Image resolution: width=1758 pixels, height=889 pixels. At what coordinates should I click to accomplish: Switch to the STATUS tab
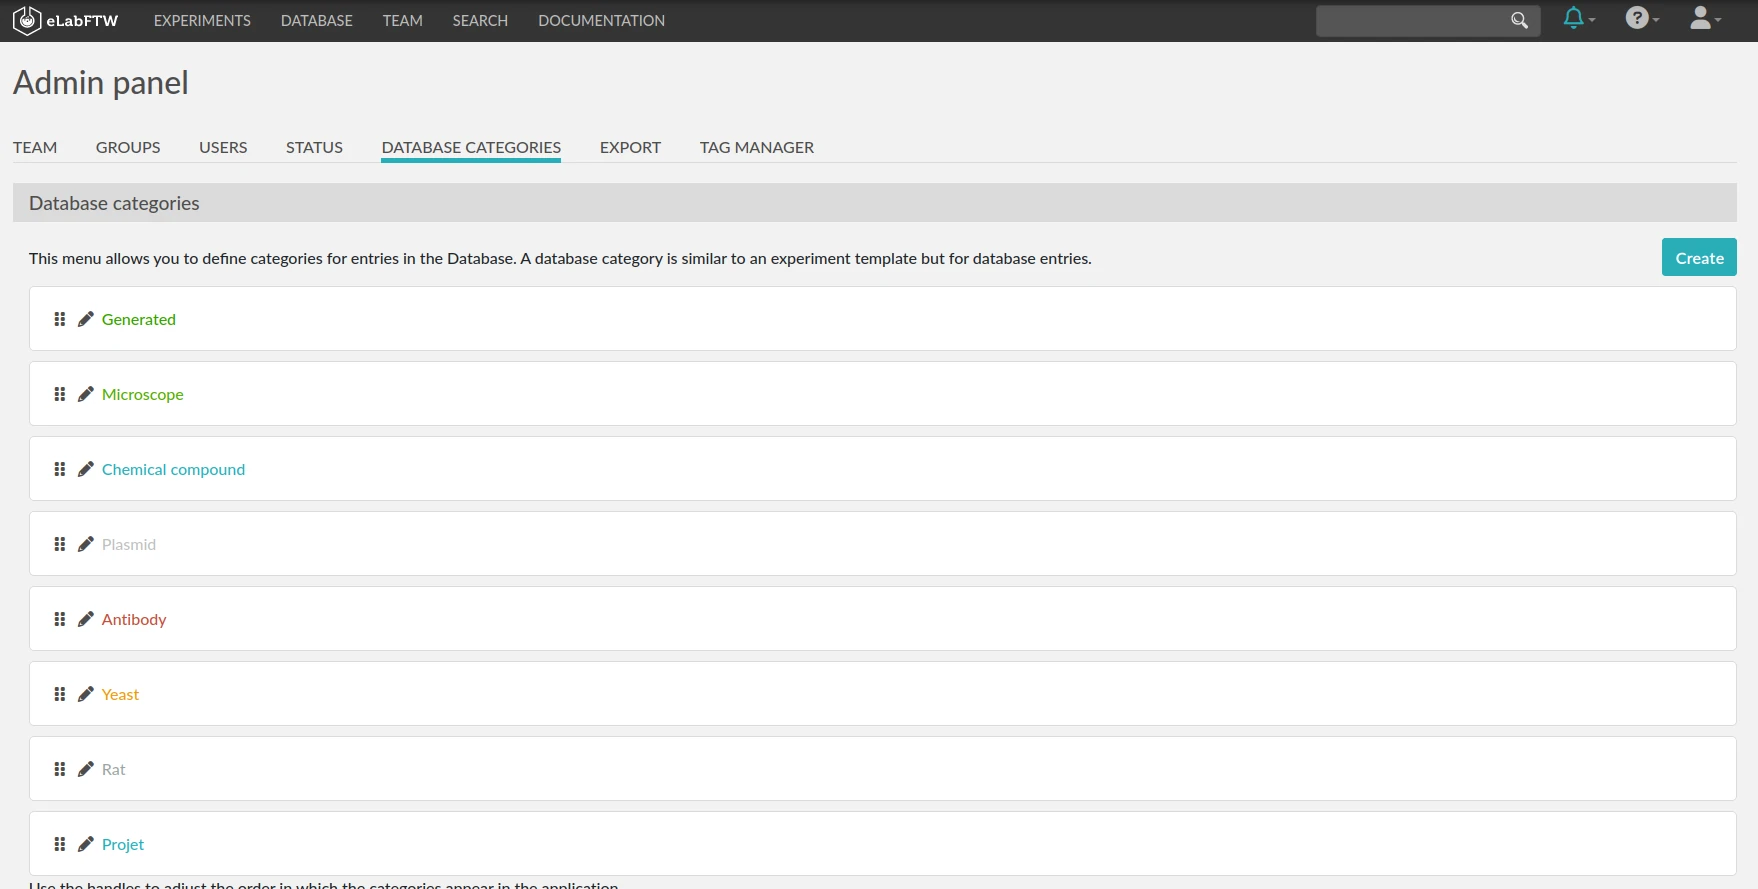click(x=314, y=147)
